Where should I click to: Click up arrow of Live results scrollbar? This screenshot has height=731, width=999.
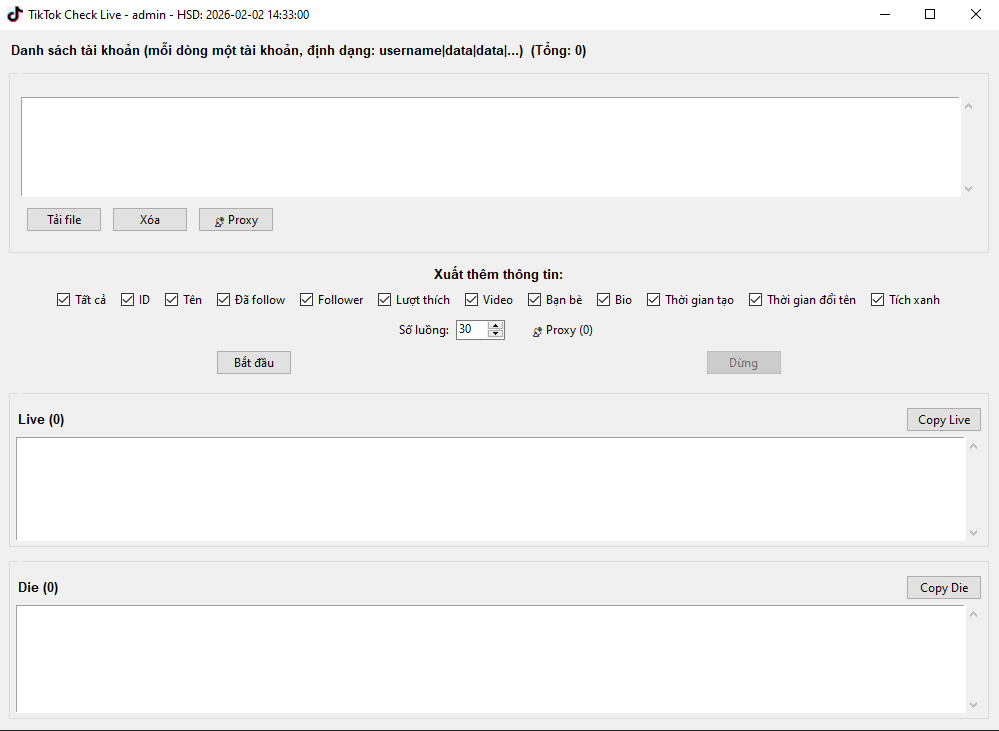click(974, 446)
